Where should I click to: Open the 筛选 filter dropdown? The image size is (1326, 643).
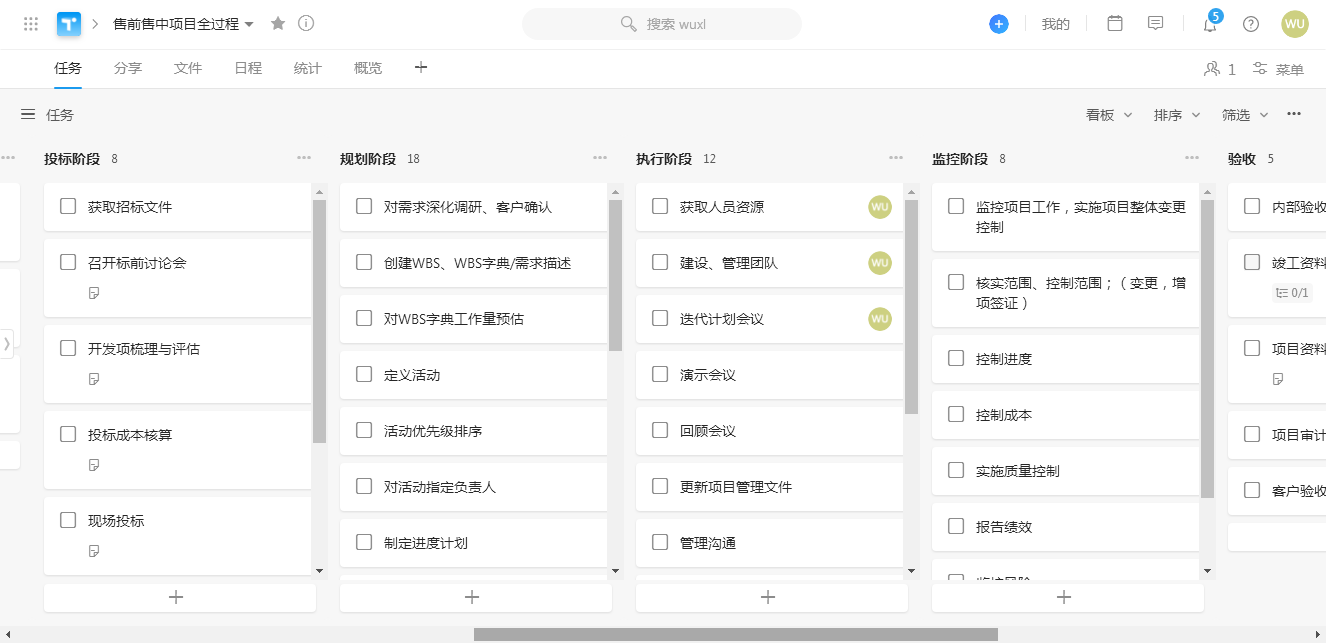[x=1245, y=115]
